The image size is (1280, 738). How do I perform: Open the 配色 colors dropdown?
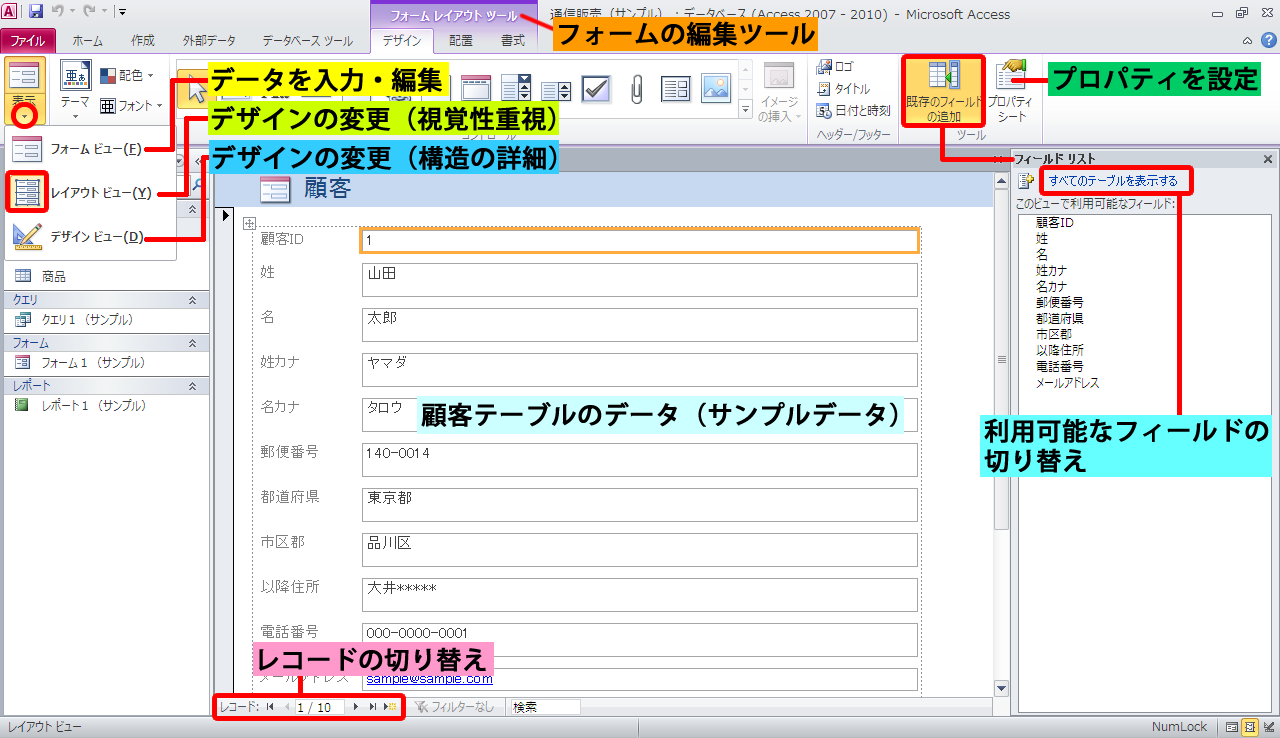click(x=128, y=76)
